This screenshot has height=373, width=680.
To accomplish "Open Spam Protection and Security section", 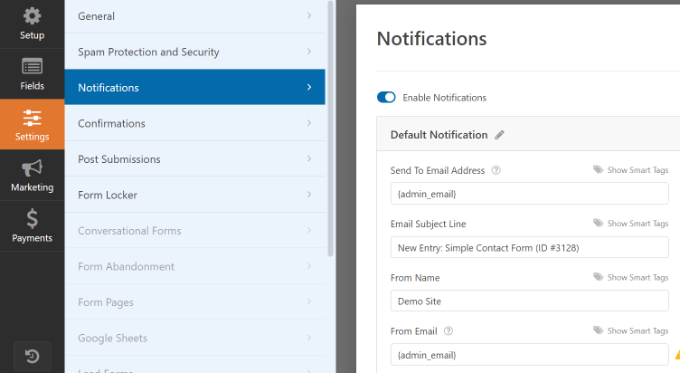I will 195,52.
